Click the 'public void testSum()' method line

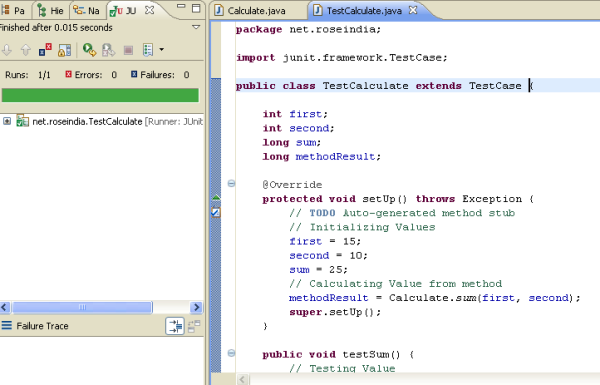click(338, 355)
